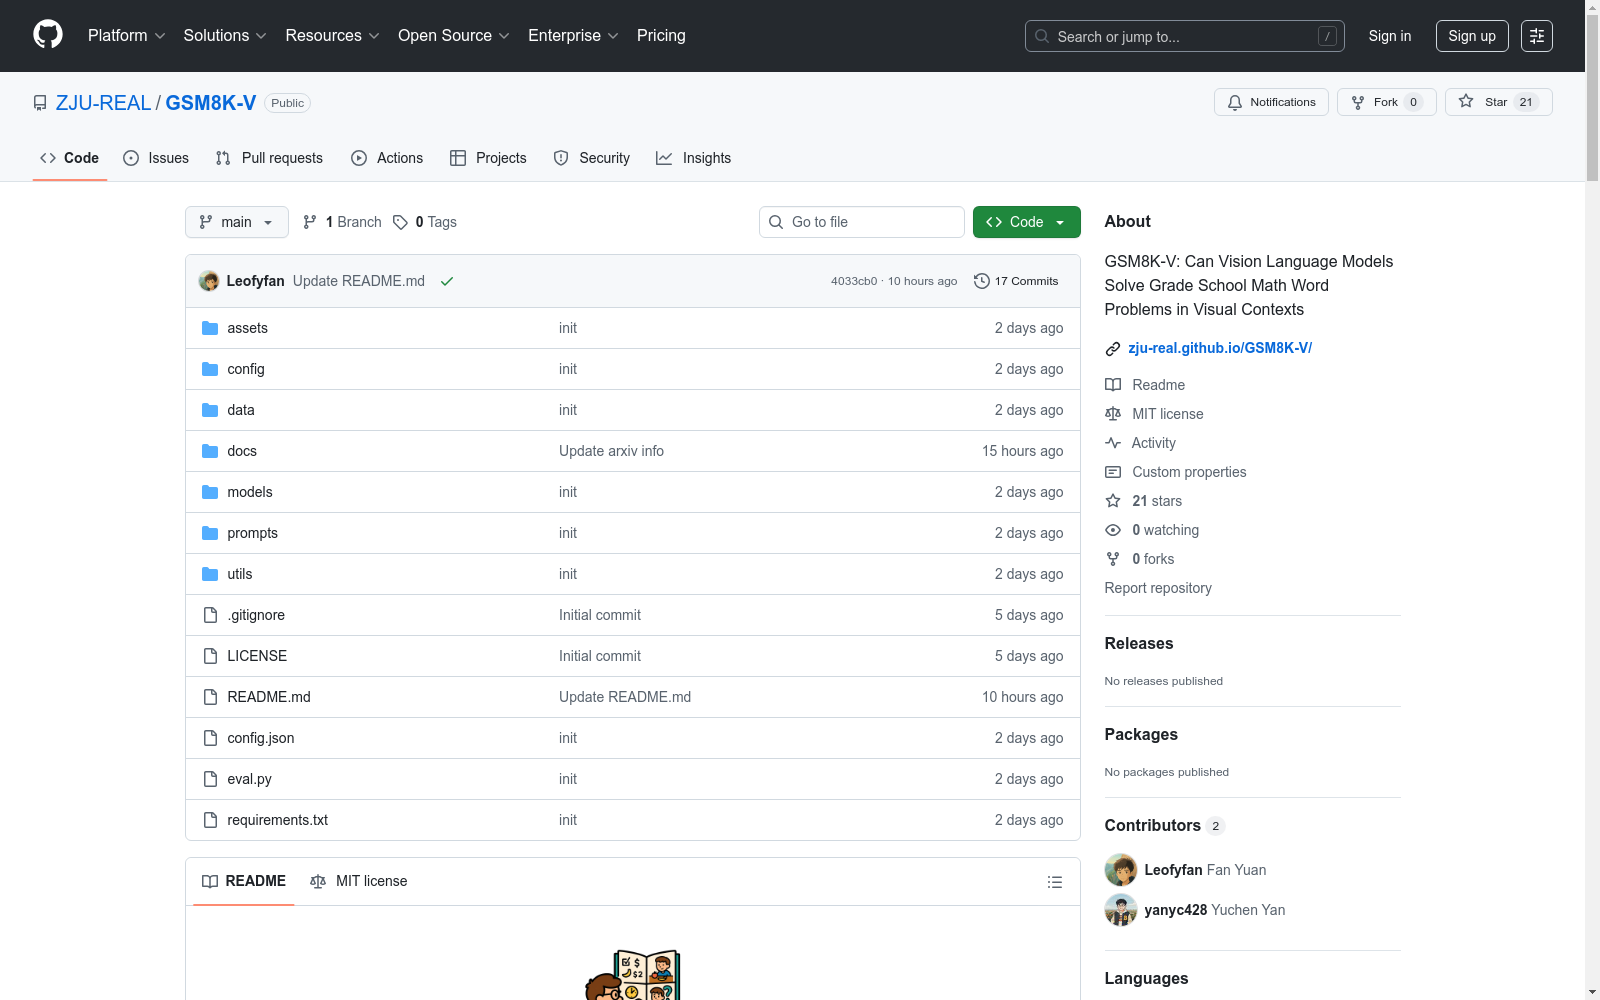The width and height of the screenshot is (1600, 1000).
Task: Open the zju-real.github.io/GSM8K-V/ link
Action: (x=1220, y=348)
